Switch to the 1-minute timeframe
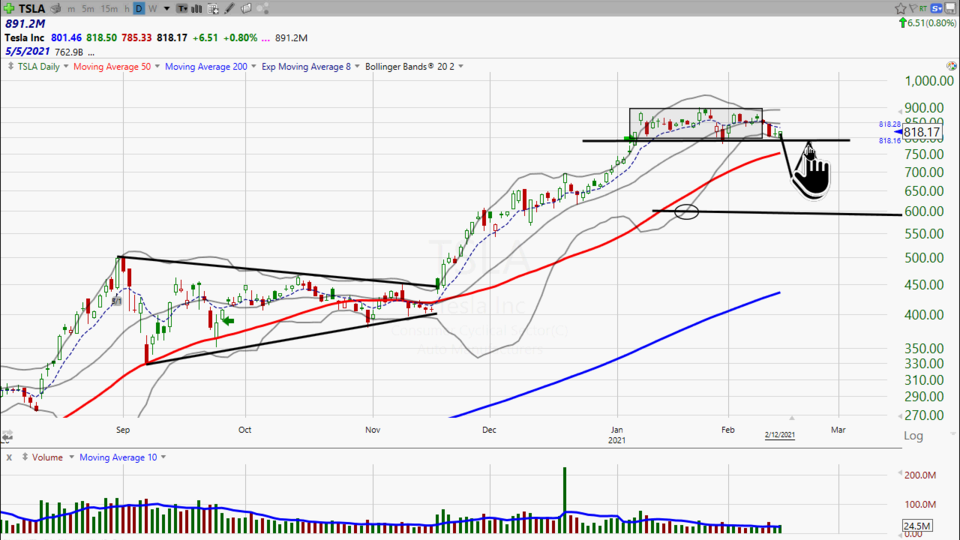This screenshot has width=960, height=540. click(x=72, y=9)
